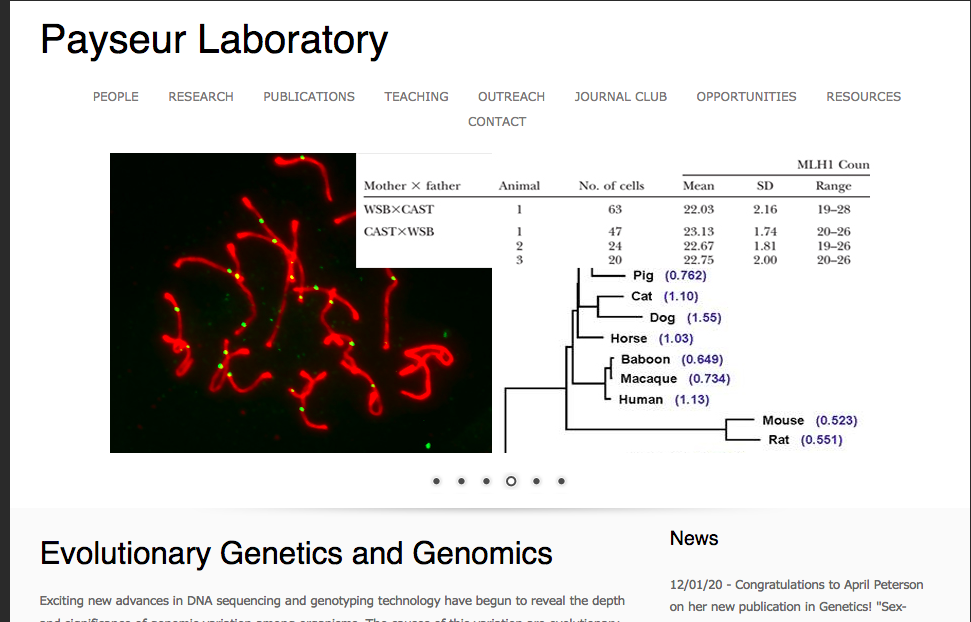Select the active fourth carousel dot
This screenshot has width=971, height=622.
coord(511,481)
